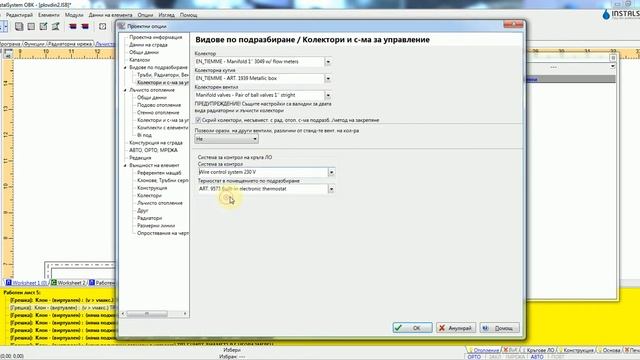The image size is (640, 360).
Task: Click the grey square icon beside the save icon
Action: click(31, 27)
